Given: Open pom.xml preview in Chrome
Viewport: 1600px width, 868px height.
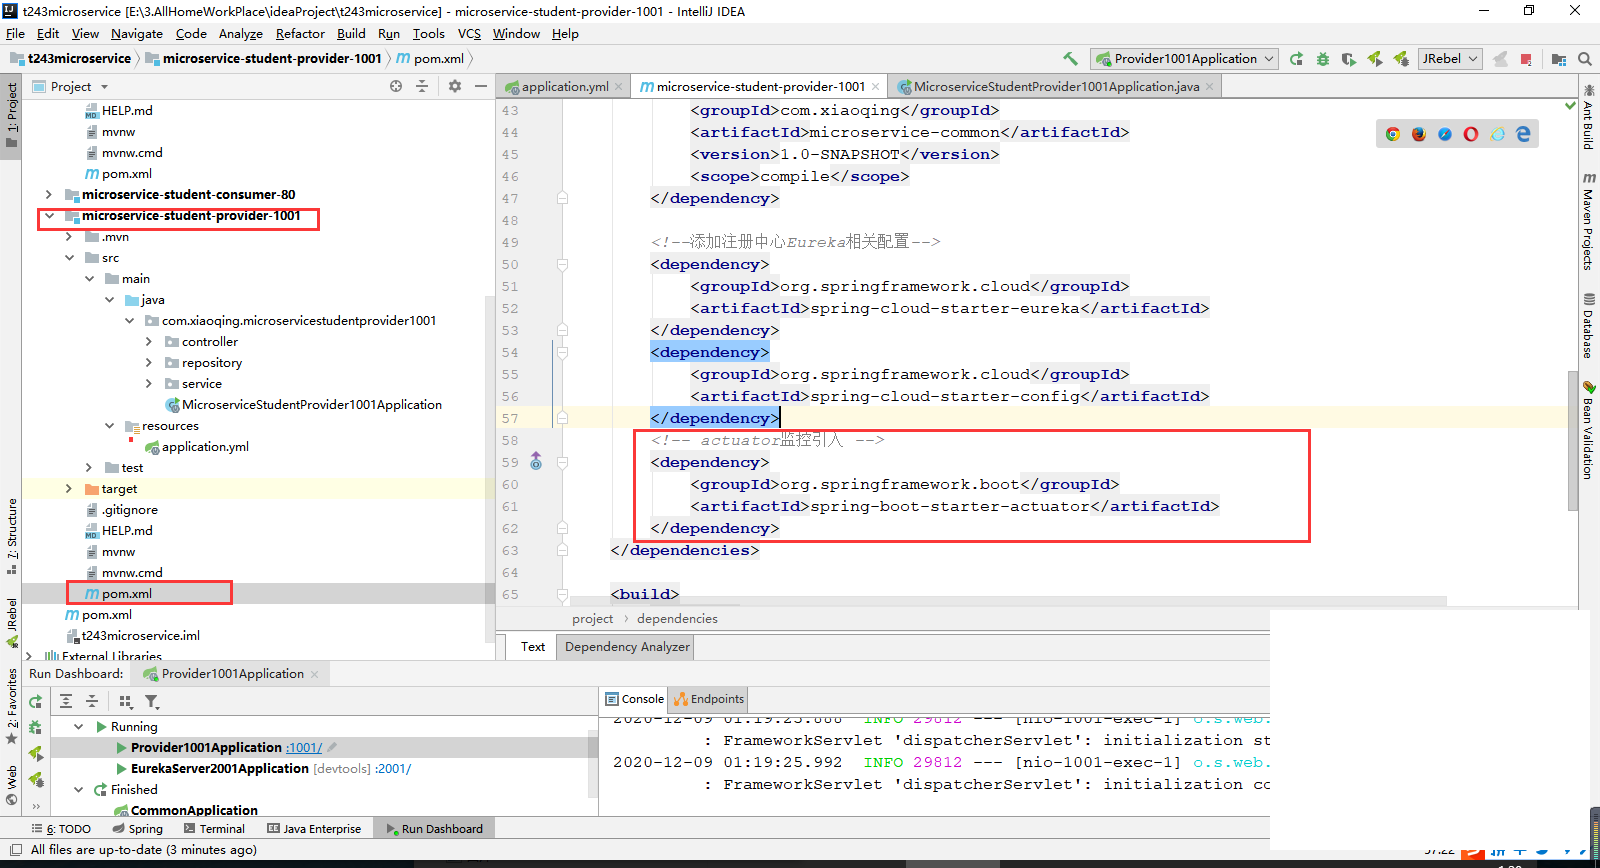Looking at the screenshot, I should (1392, 134).
